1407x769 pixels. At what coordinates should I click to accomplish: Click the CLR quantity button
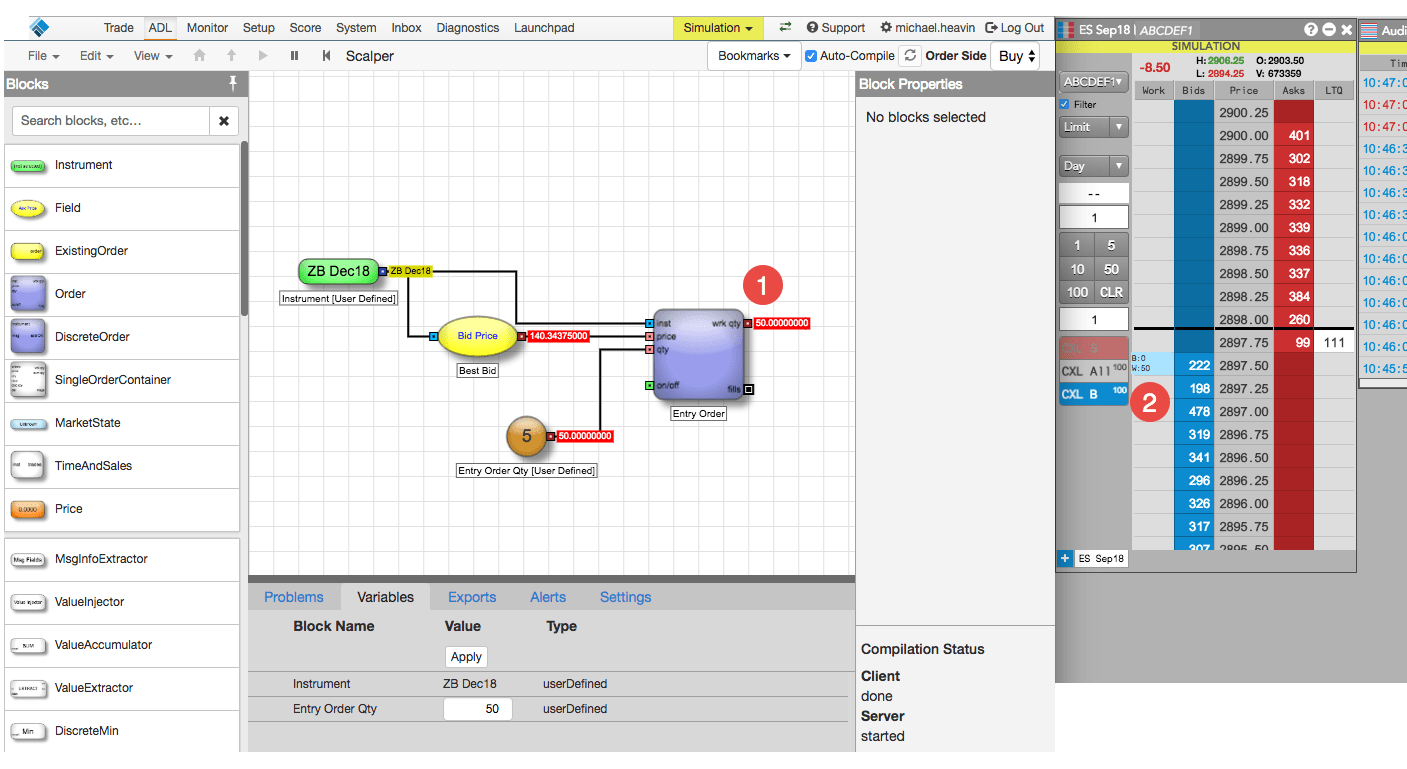(1111, 292)
